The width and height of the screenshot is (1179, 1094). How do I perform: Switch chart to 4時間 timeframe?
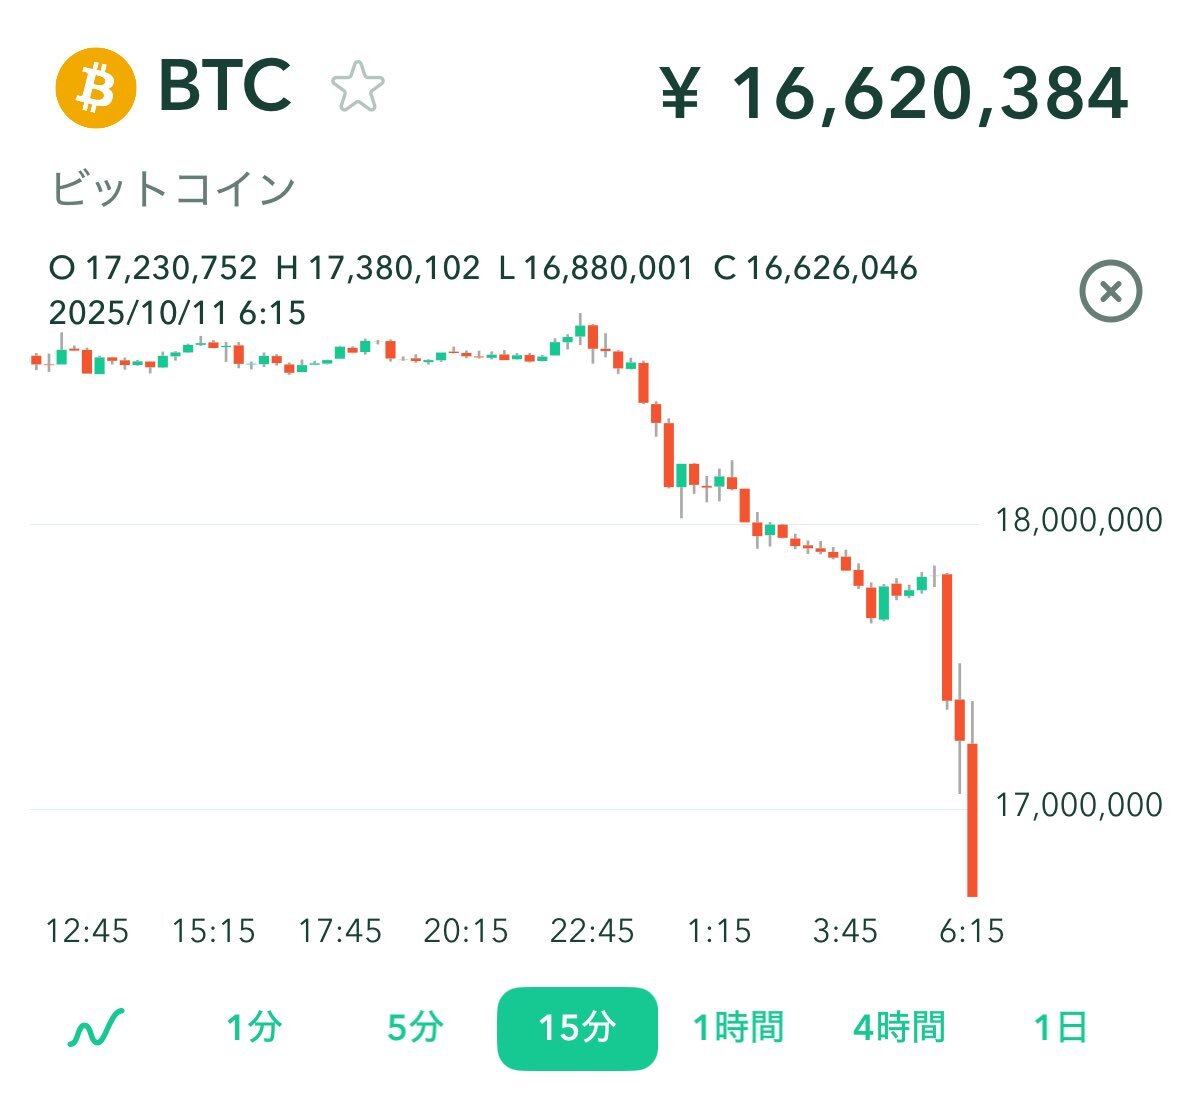coord(899,1028)
